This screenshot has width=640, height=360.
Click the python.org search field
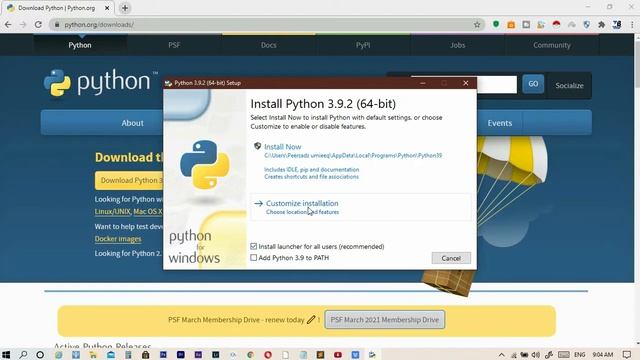pyautogui.click(x=497, y=84)
